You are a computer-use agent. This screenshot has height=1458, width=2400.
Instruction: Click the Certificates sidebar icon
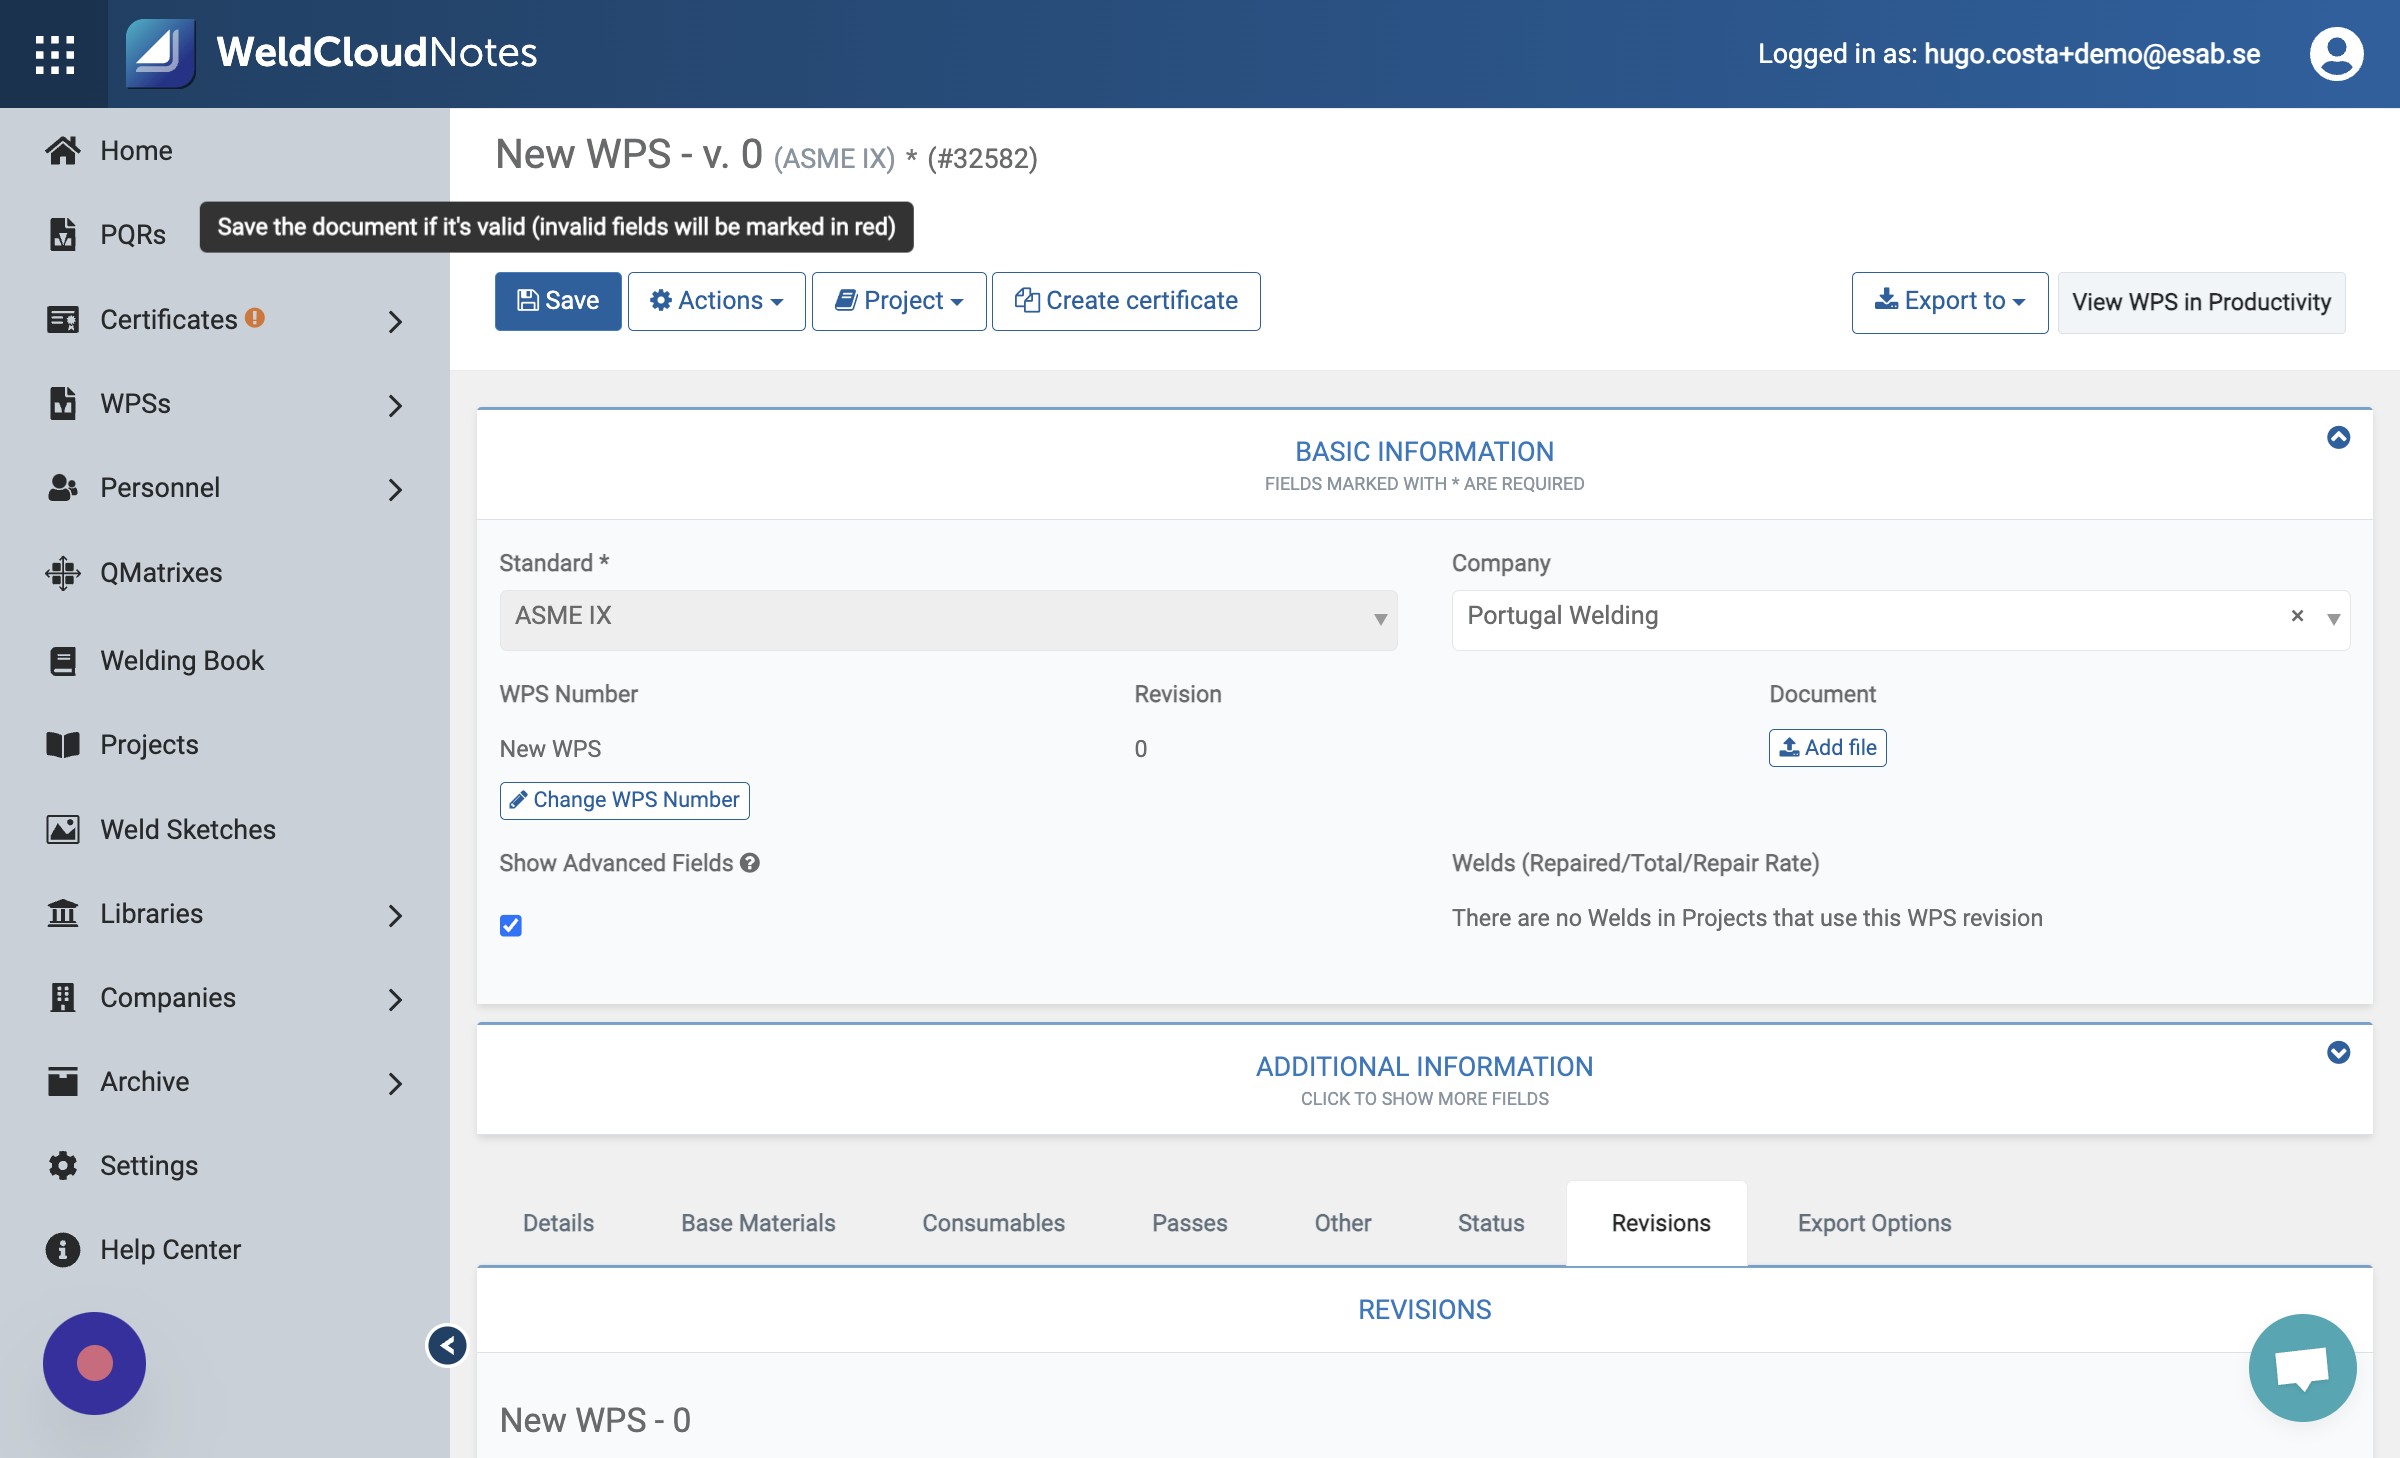(62, 319)
